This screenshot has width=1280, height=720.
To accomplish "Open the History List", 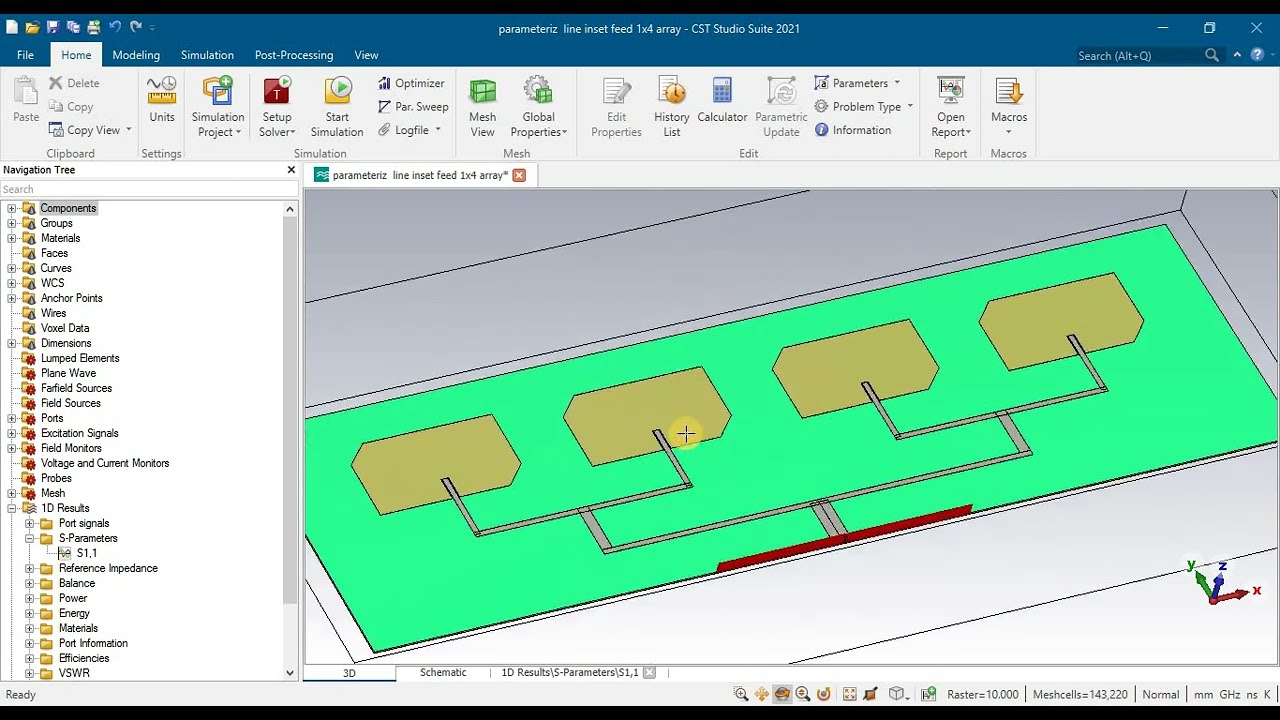I will pyautogui.click(x=672, y=107).
